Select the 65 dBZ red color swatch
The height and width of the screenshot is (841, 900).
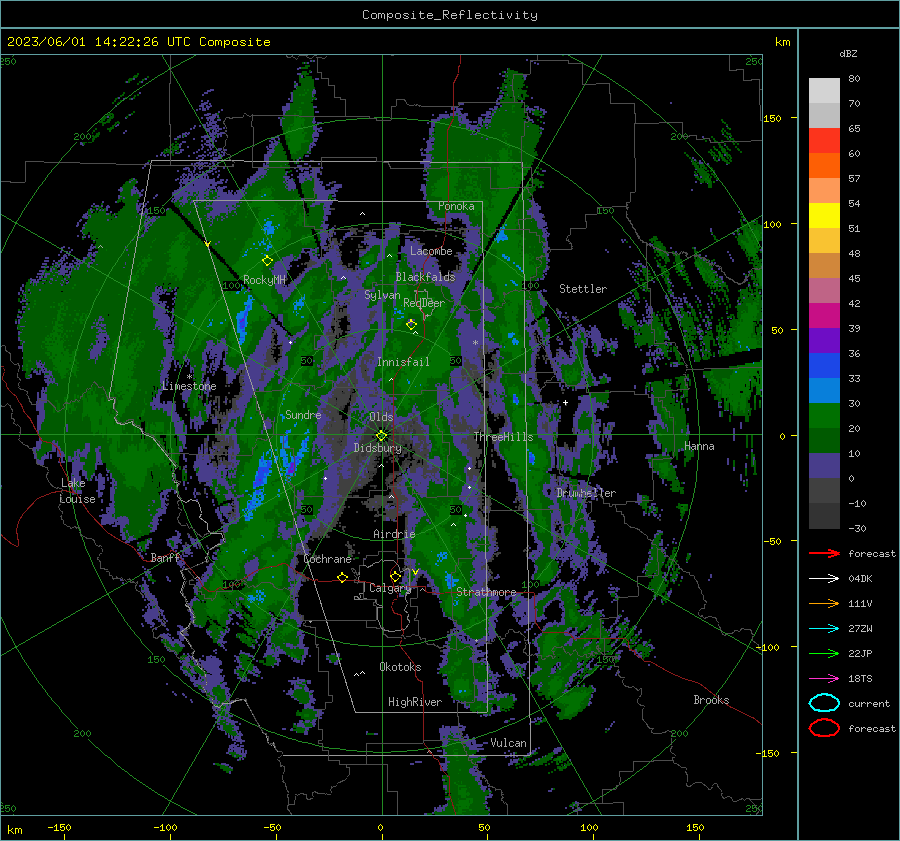(x=824, y=140)
